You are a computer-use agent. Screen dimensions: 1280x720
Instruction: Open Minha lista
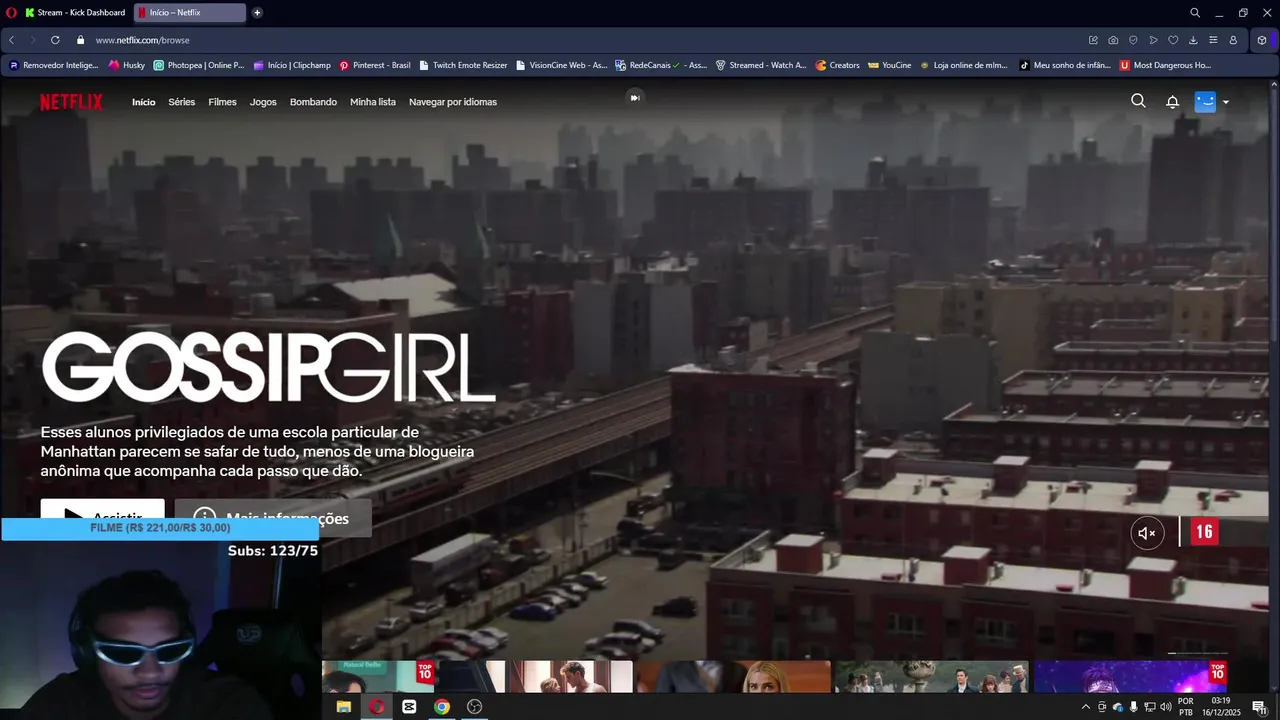point(373,102)
